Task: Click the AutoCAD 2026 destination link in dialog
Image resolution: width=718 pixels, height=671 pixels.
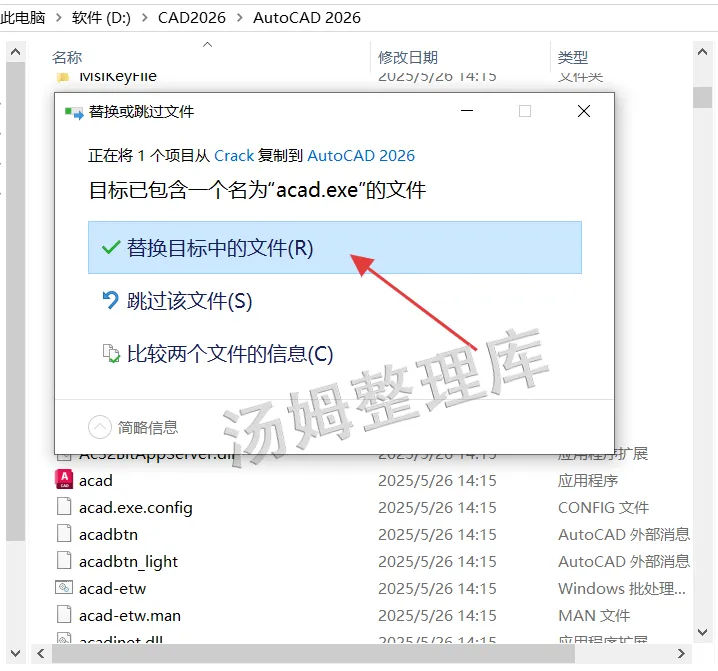Action: pos(361,156)
